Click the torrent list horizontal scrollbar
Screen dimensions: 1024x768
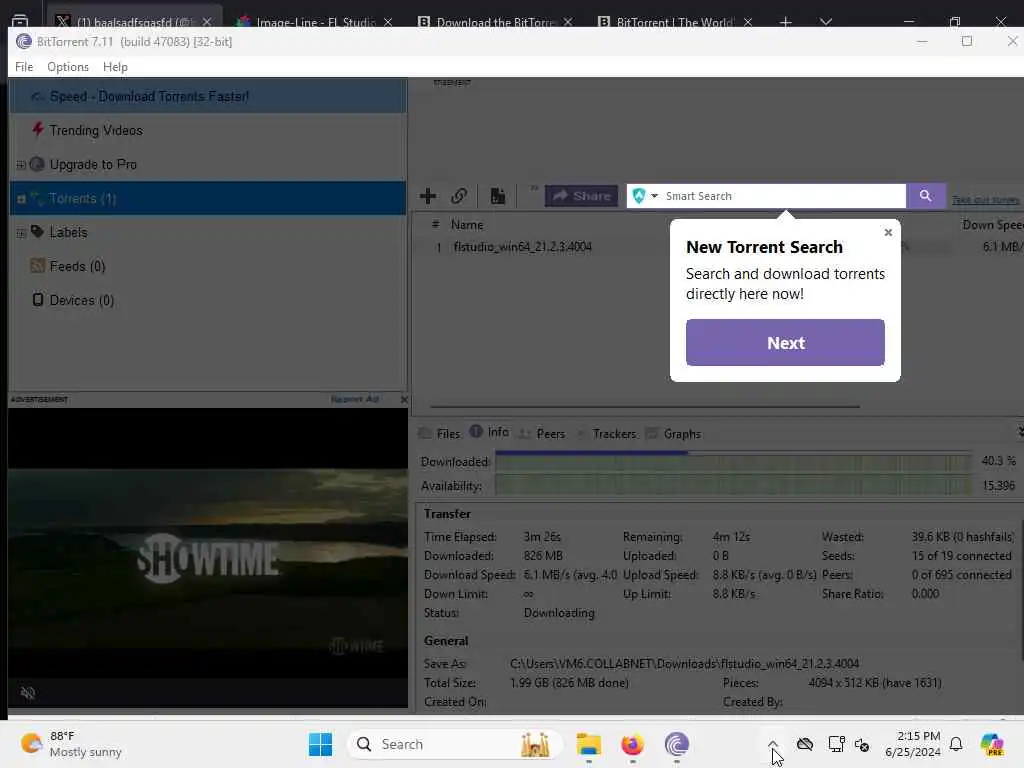pos(644,407)
